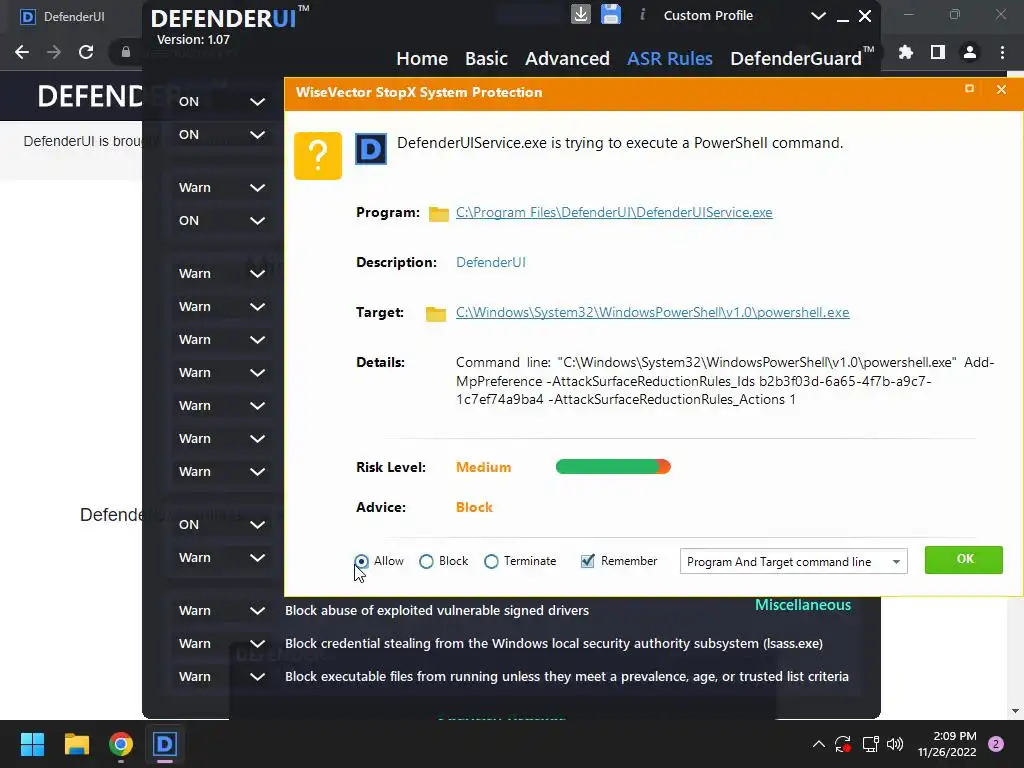Open the Chrome three-dot menu
This screenshot has width=1024, height=768.
(1002, 52)
